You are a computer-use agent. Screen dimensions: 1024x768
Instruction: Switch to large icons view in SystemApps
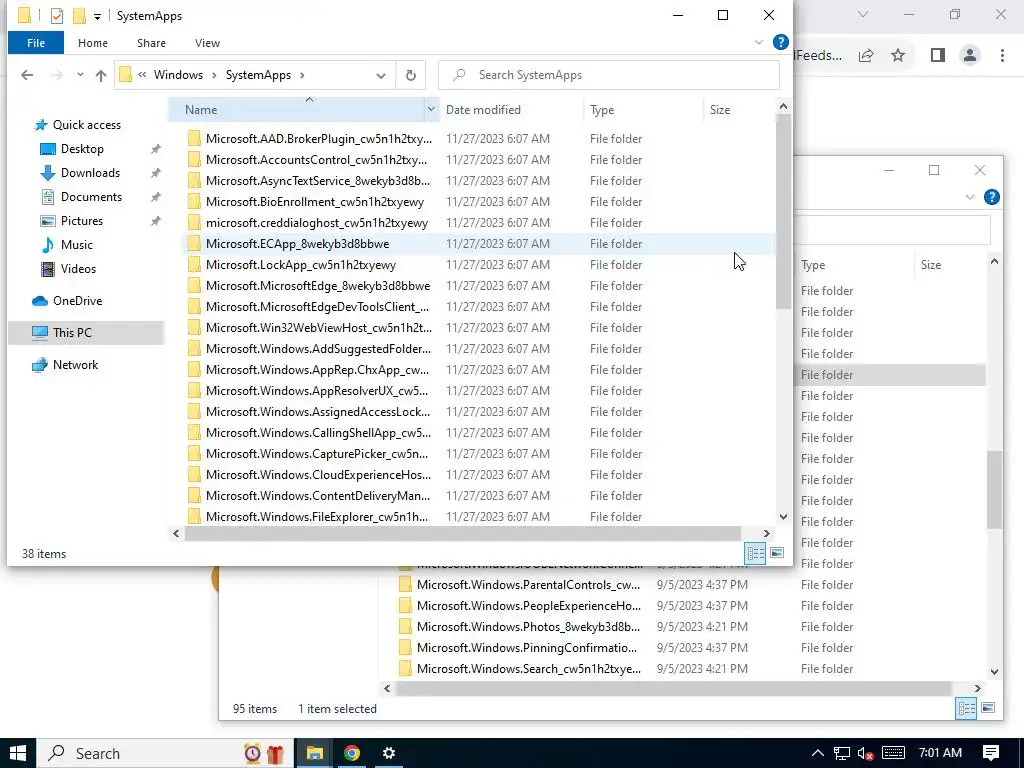coord(777,553)
